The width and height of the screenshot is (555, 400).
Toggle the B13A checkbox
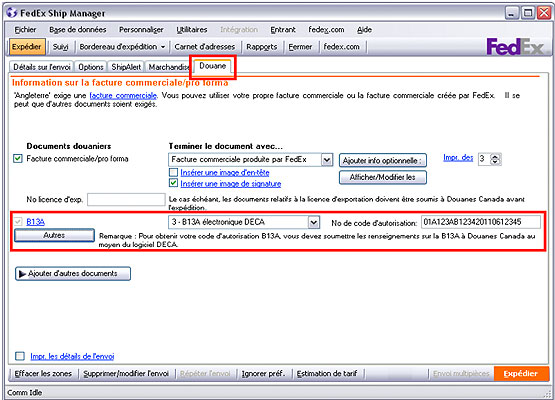[18, 222]
